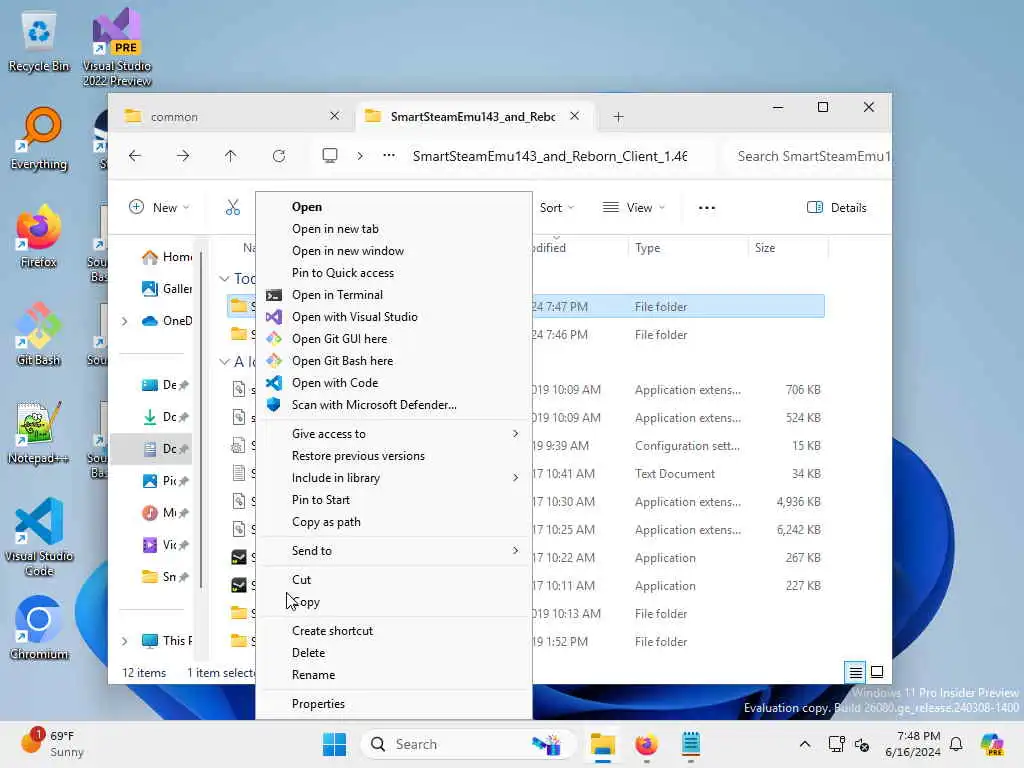The image size is (1024, 768).
Task: Click the Search SmartSteamEmu field
Action: coord(808,156)
